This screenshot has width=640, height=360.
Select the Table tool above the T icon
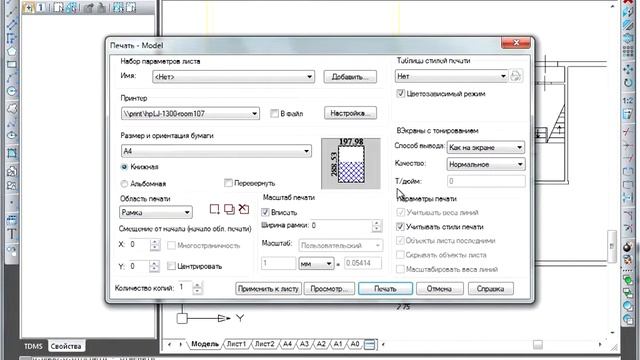point(11,220)
